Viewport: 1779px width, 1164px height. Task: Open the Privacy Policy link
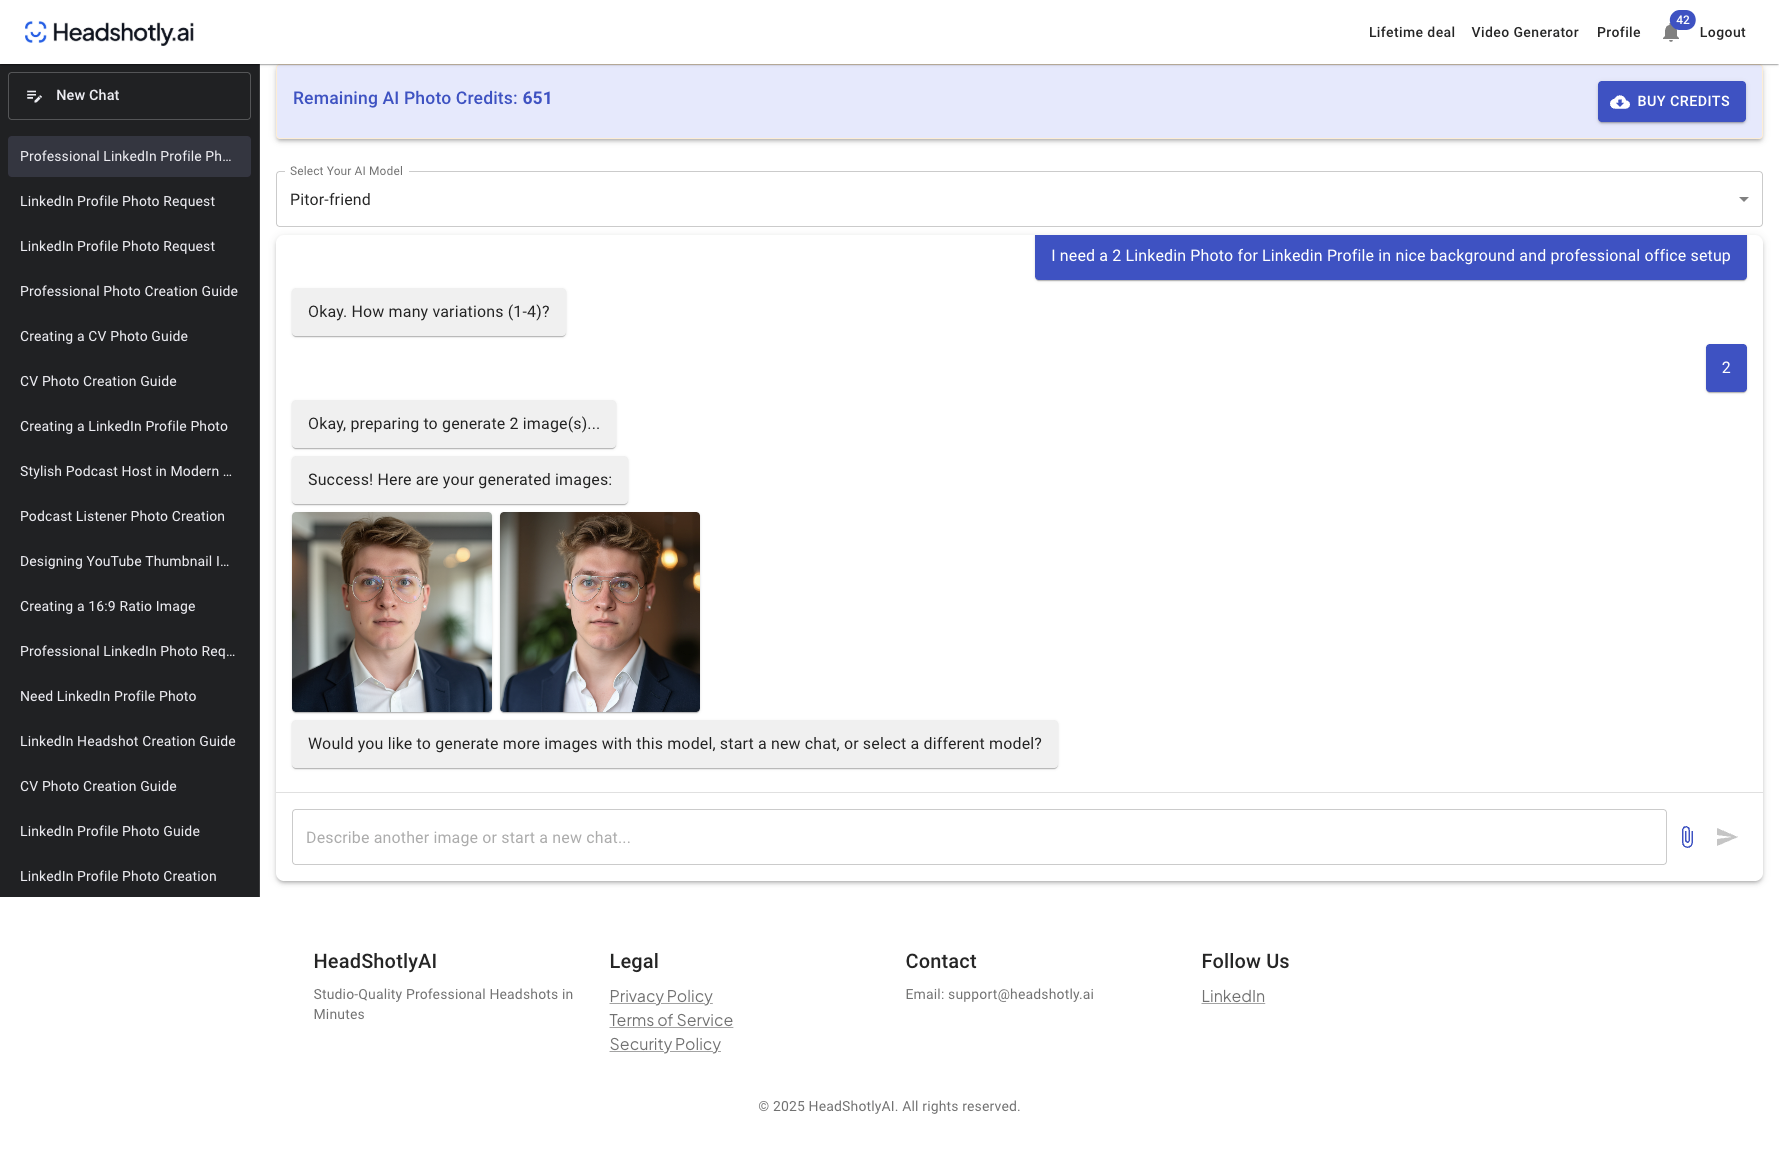(x=661, y=996)
